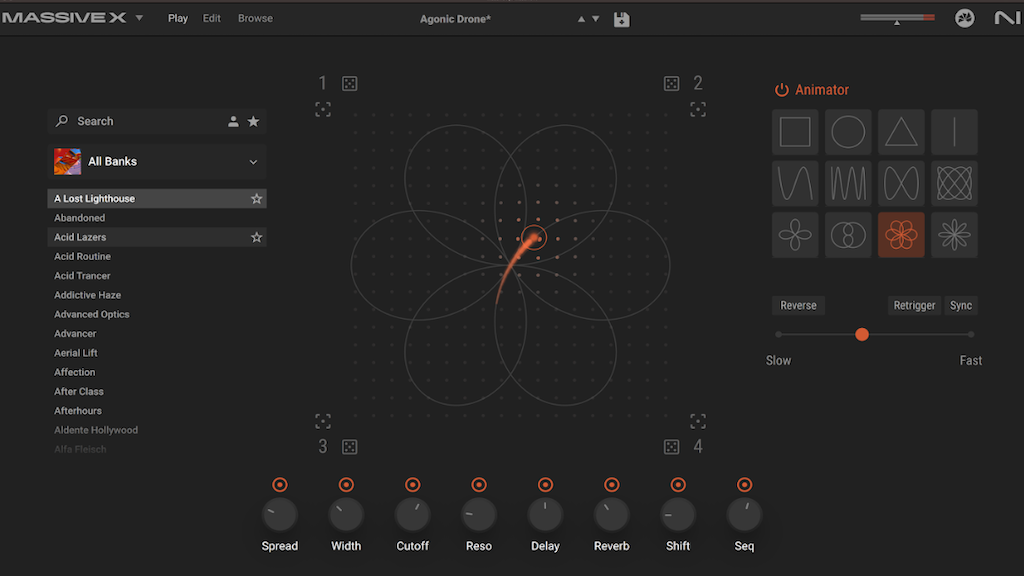Toggle the Animator power button
Viewport: 1024px width, 576px height.
783,88
